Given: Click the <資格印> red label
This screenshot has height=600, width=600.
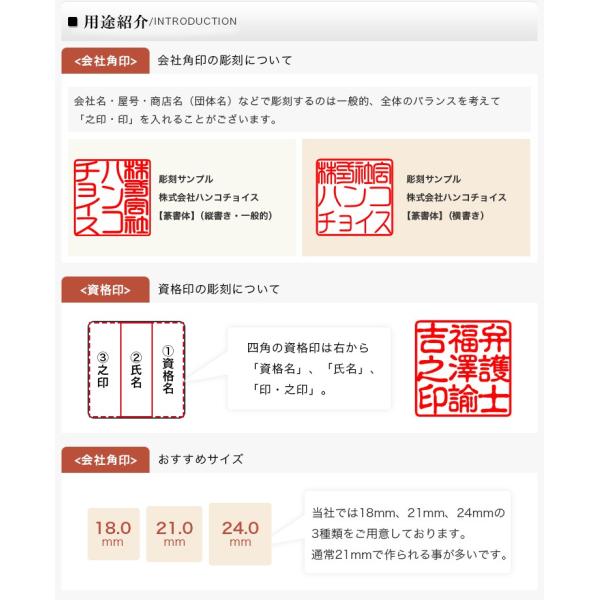Looking at the screenshot, I should point(106,290).
